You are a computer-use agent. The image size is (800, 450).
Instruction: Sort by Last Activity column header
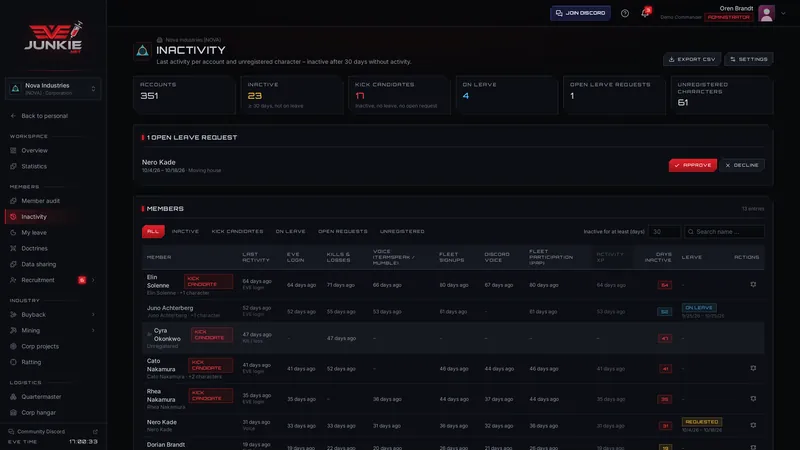(x=256, y=257)
